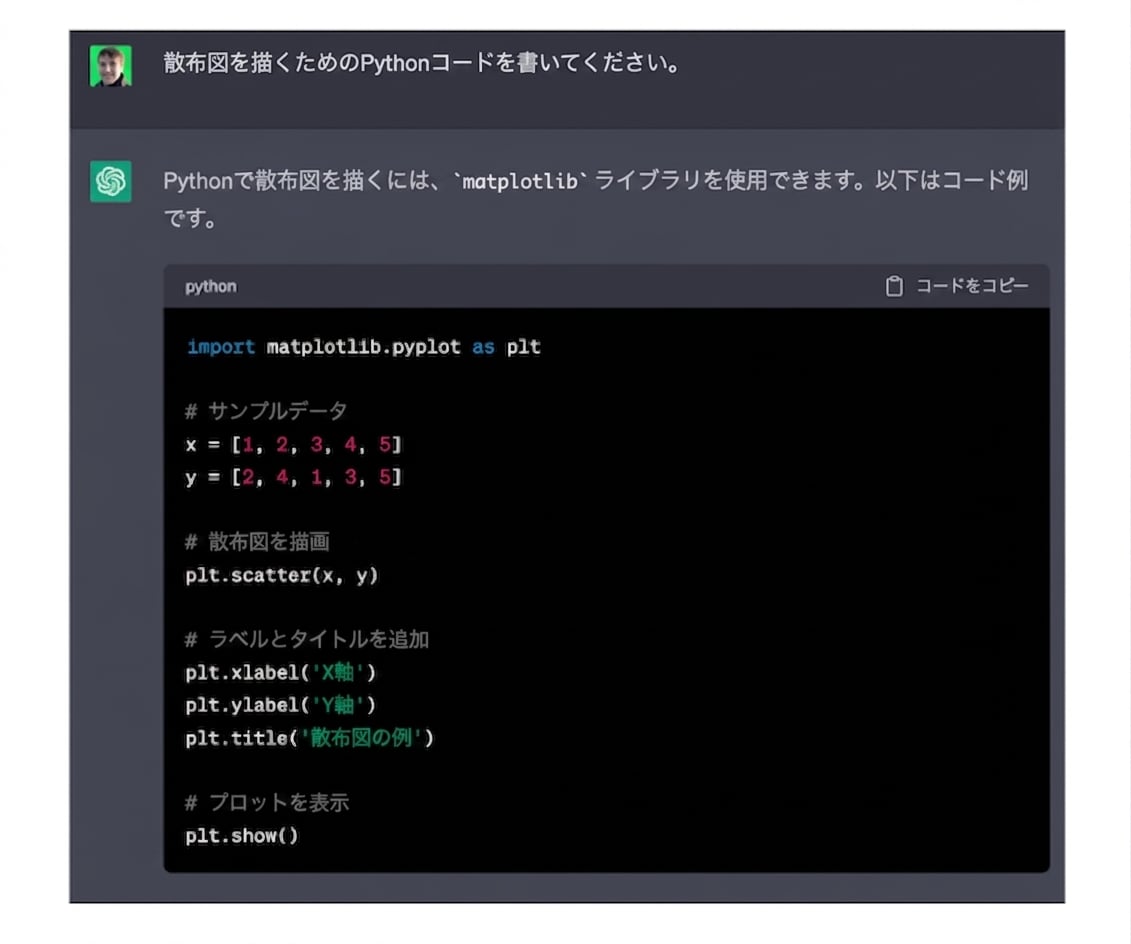
Task: Click the python language label
Action: 211,286
